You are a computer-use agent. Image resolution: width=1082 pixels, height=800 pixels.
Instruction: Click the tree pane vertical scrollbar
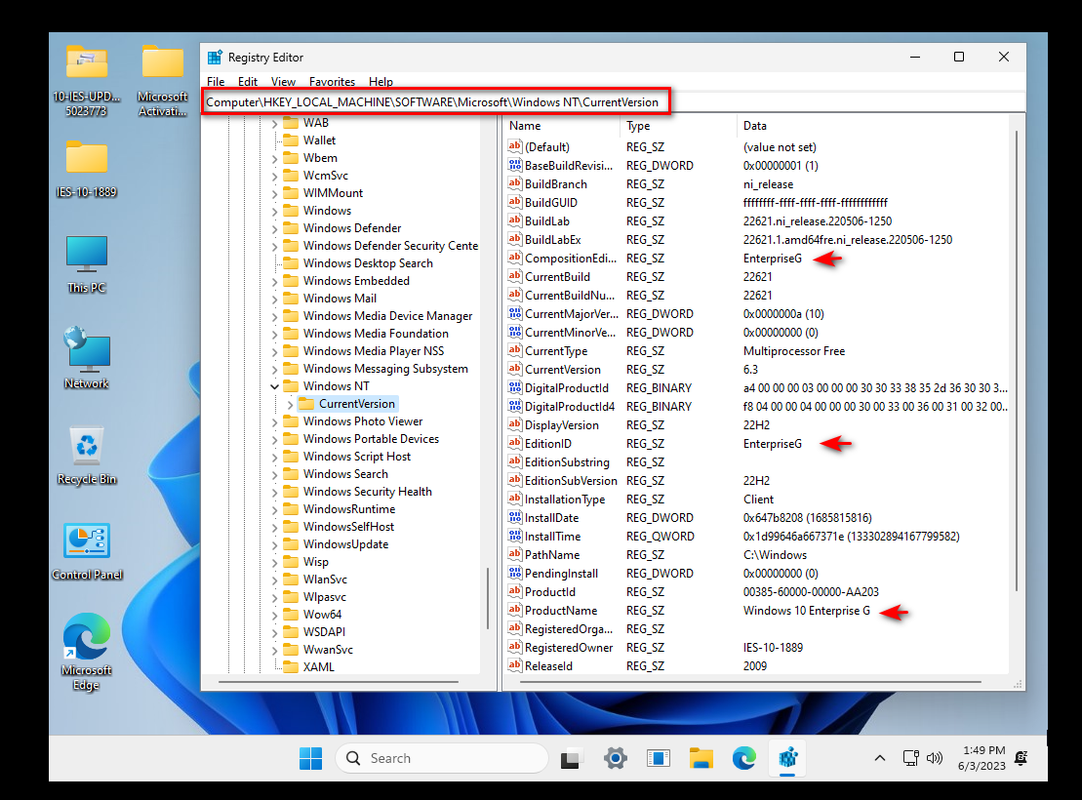coord(488,598)
